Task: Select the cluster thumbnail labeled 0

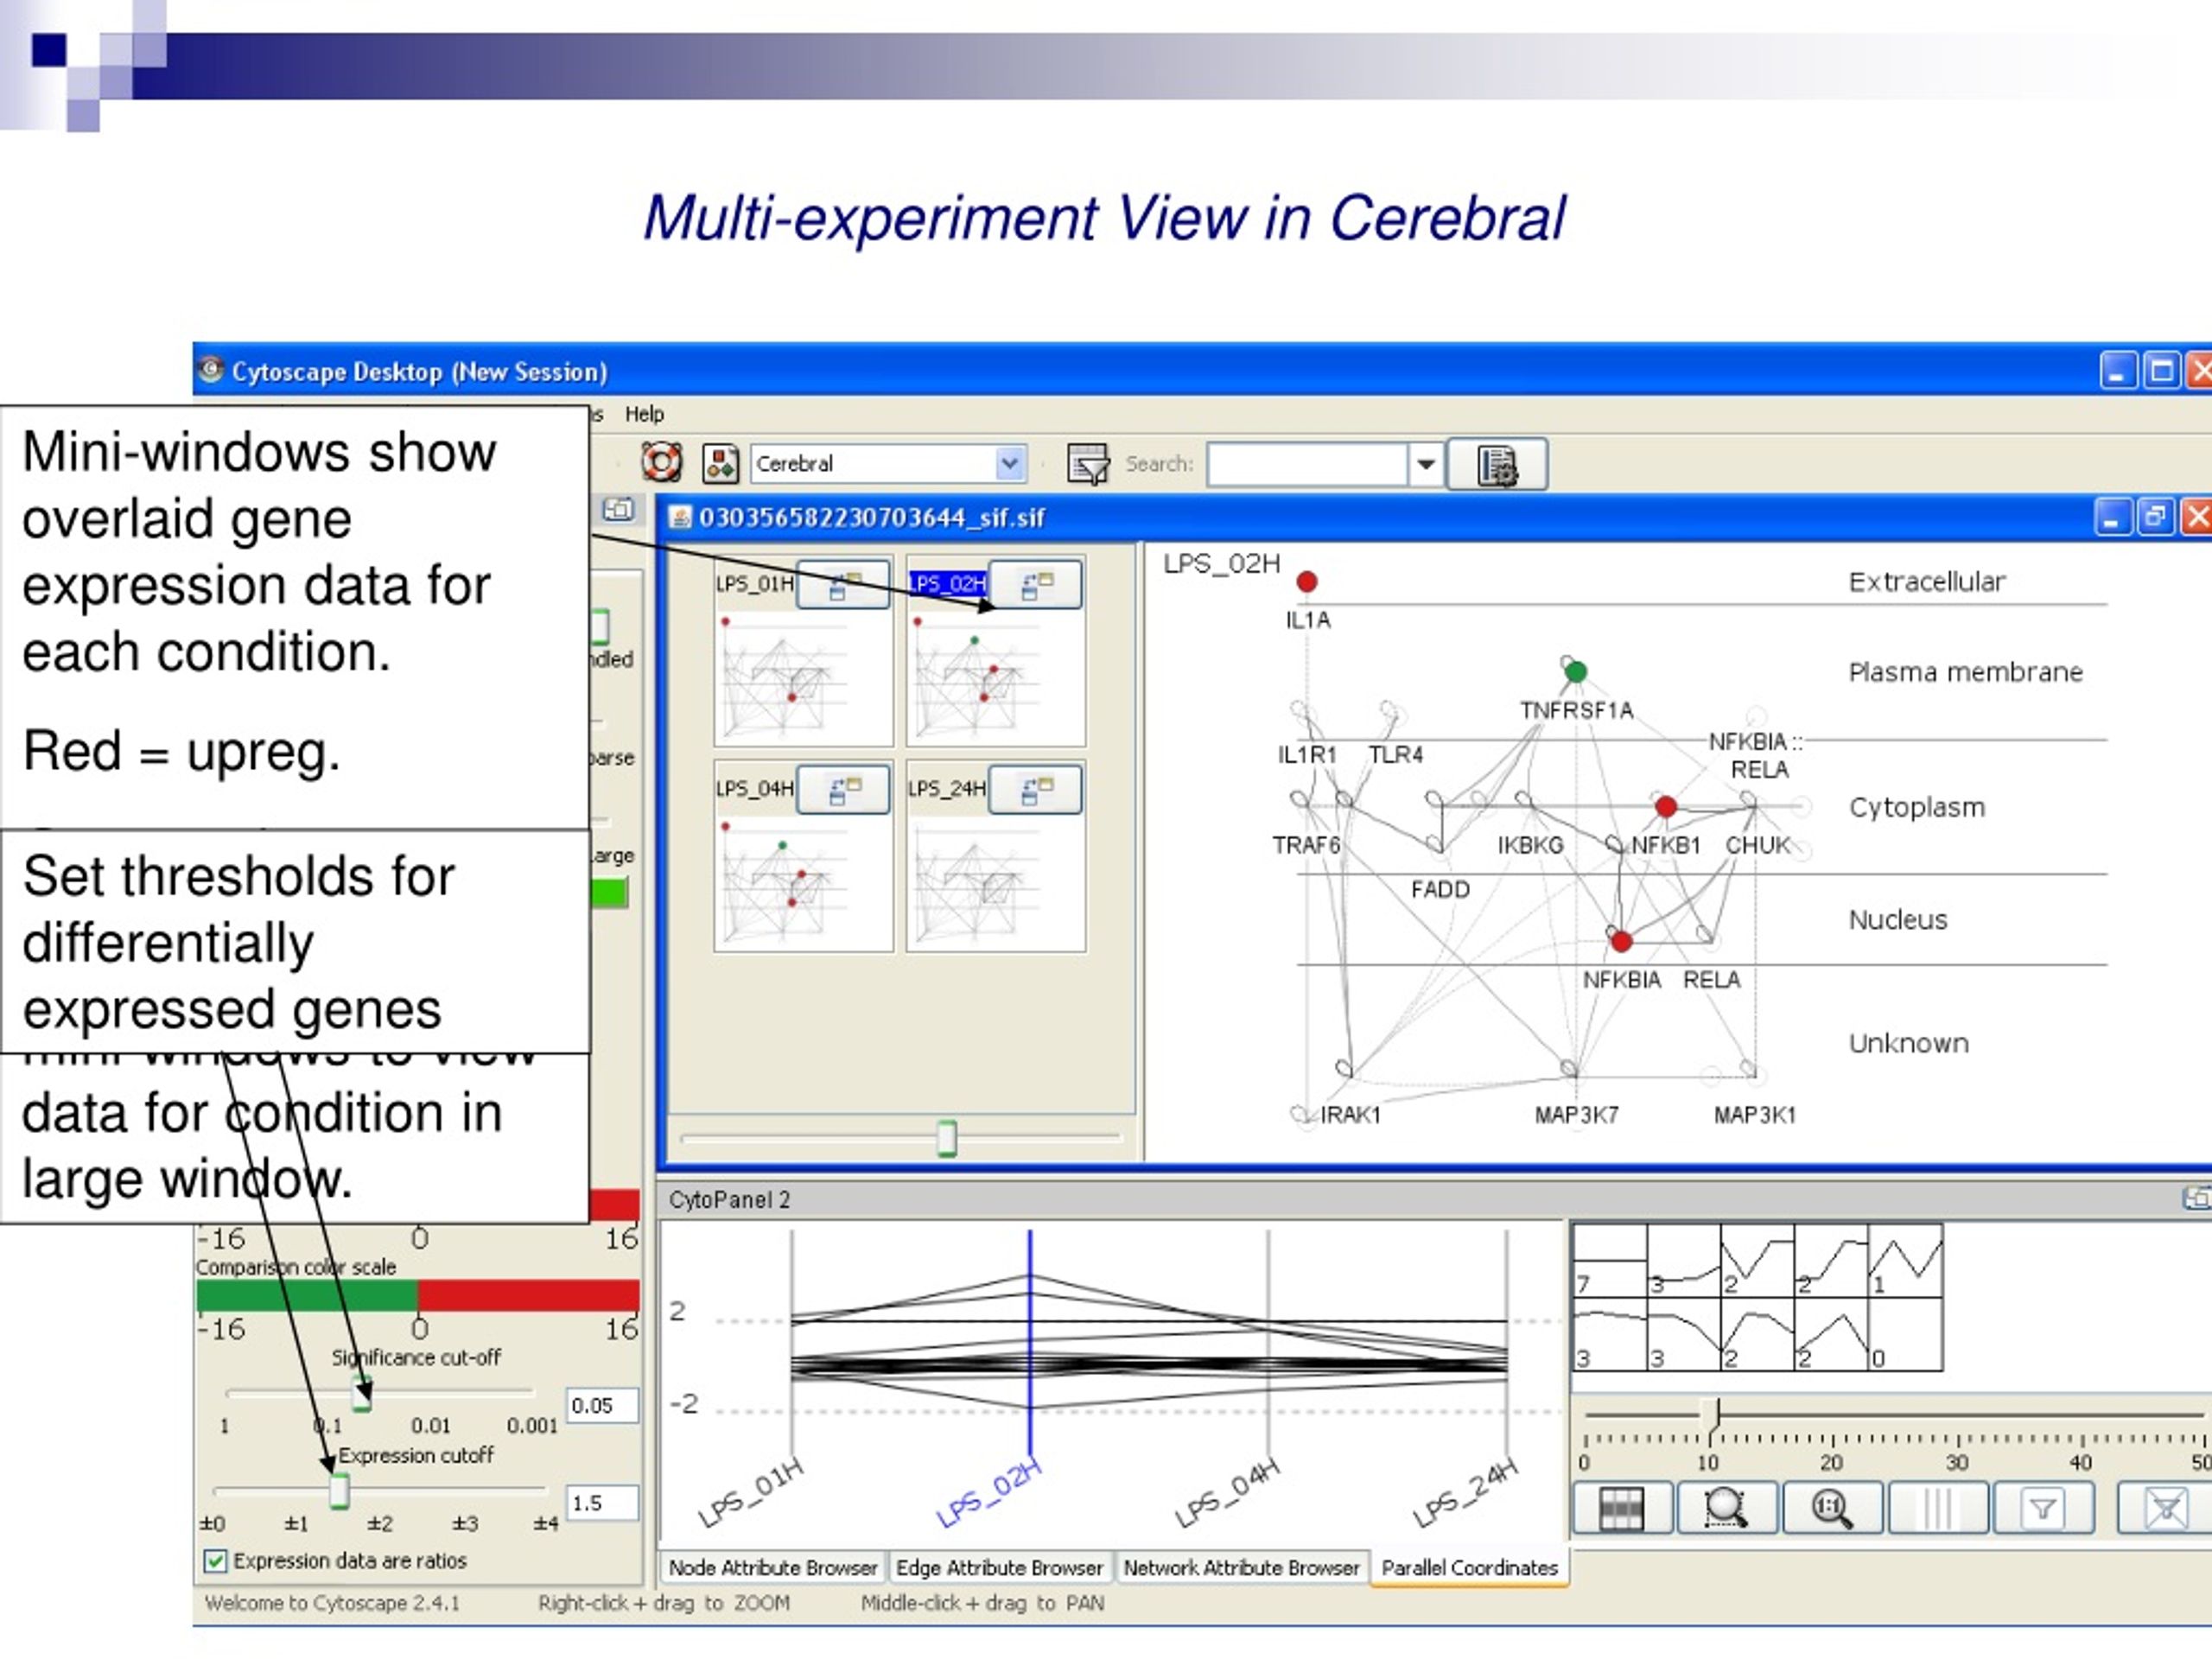Action: [1906, 1334]
